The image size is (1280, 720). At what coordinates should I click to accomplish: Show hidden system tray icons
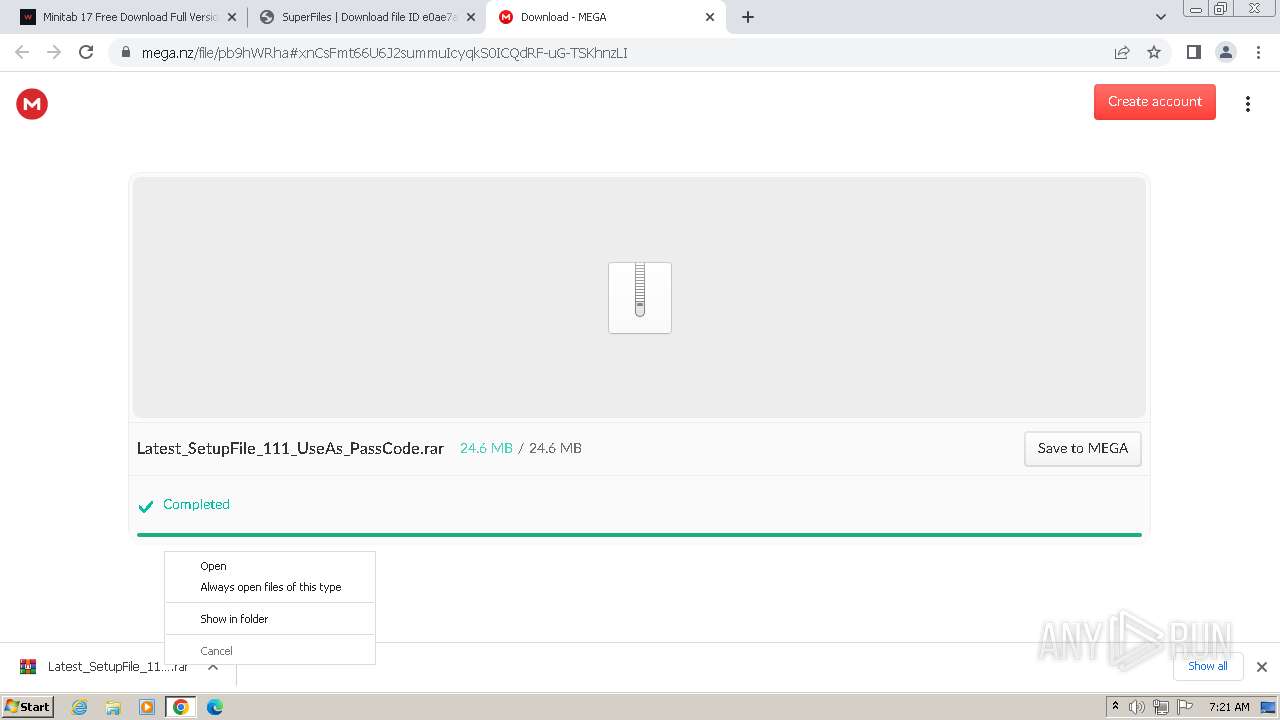point(1115,707)
